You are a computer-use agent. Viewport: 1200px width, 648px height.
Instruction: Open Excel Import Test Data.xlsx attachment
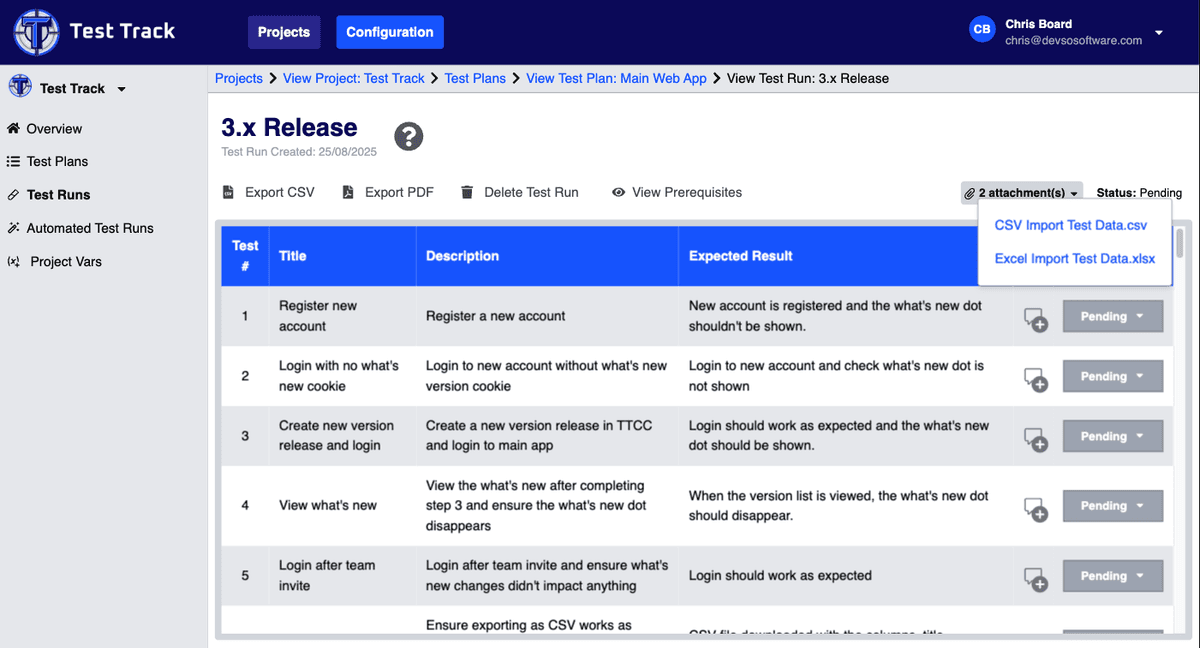pyautogui.click(x=1074, y=259)
